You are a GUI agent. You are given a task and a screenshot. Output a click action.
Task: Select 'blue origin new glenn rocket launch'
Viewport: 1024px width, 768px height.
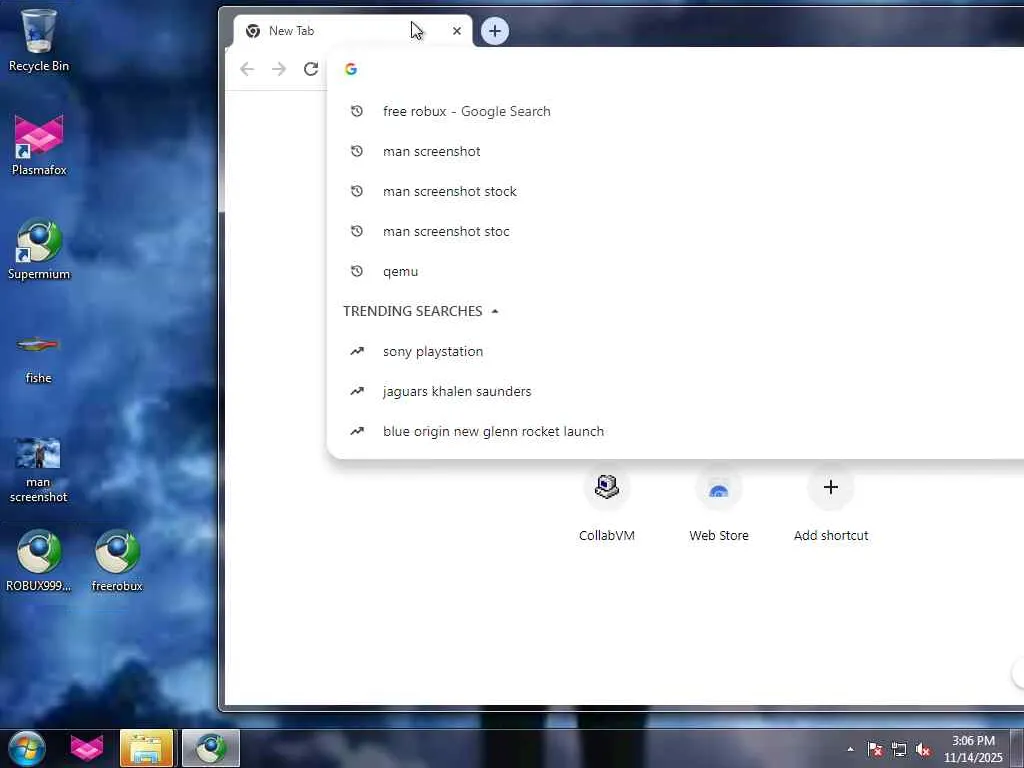(x=675, y=432)
